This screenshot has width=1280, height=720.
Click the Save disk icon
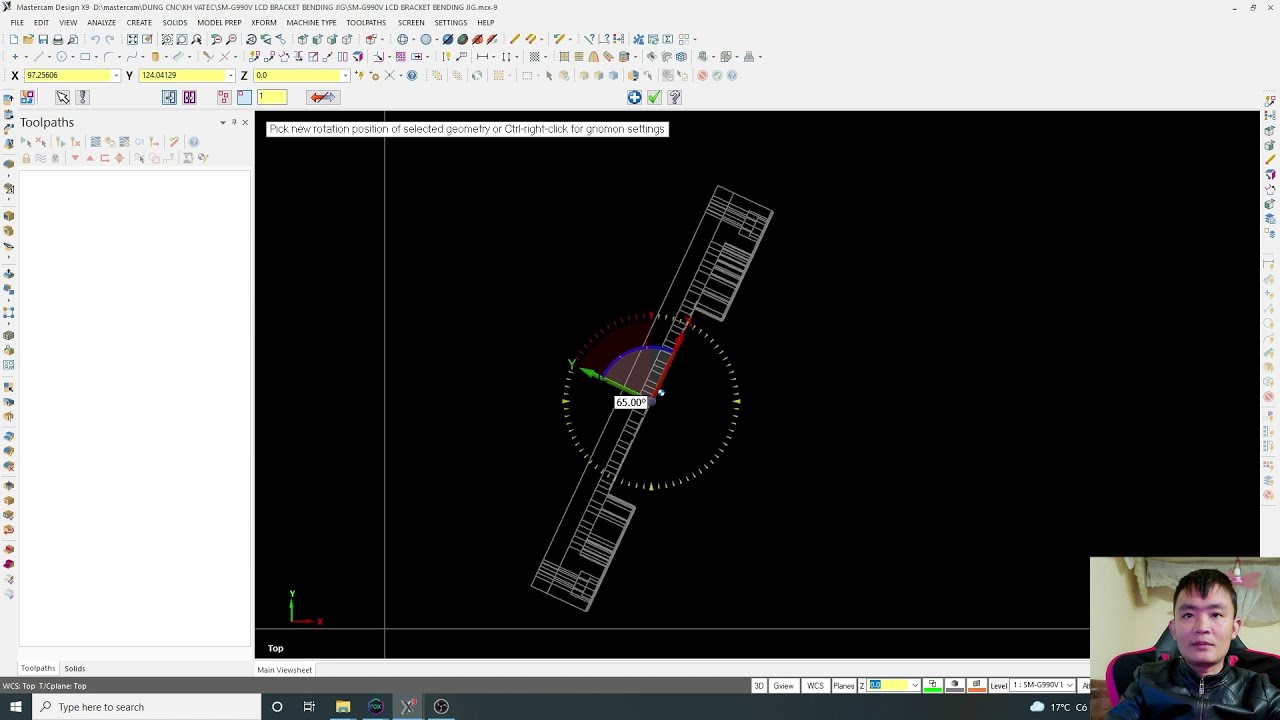(x=43, y=39)
